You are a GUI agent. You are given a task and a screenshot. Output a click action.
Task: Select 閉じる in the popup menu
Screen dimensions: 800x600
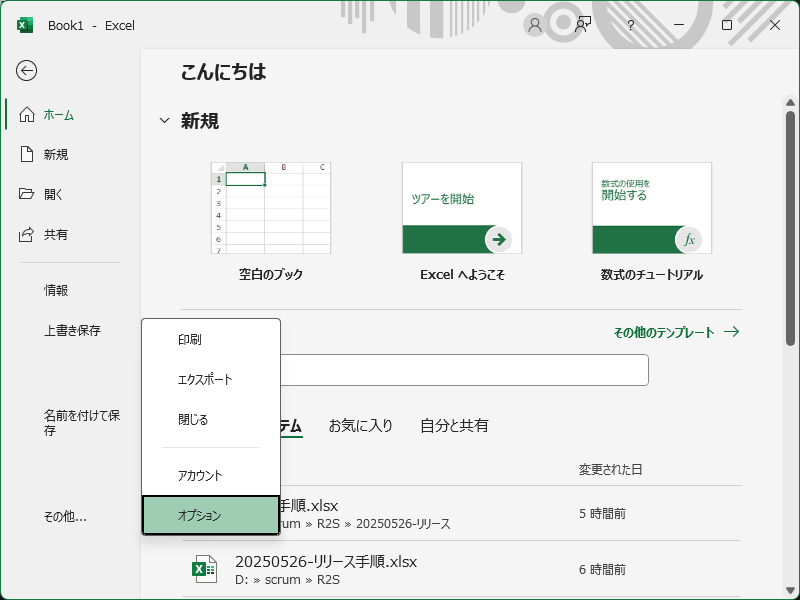211,420
